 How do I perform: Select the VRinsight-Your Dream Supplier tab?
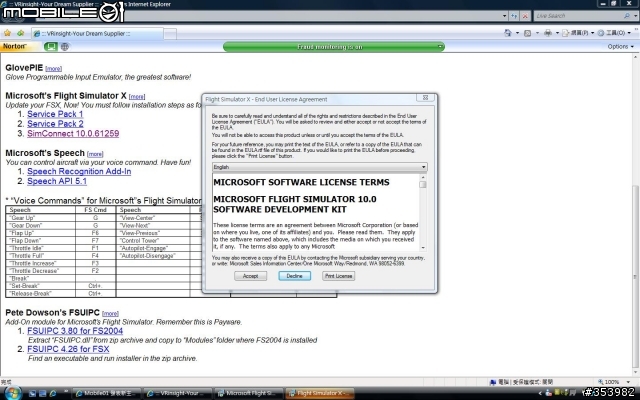tap(97, 33)
